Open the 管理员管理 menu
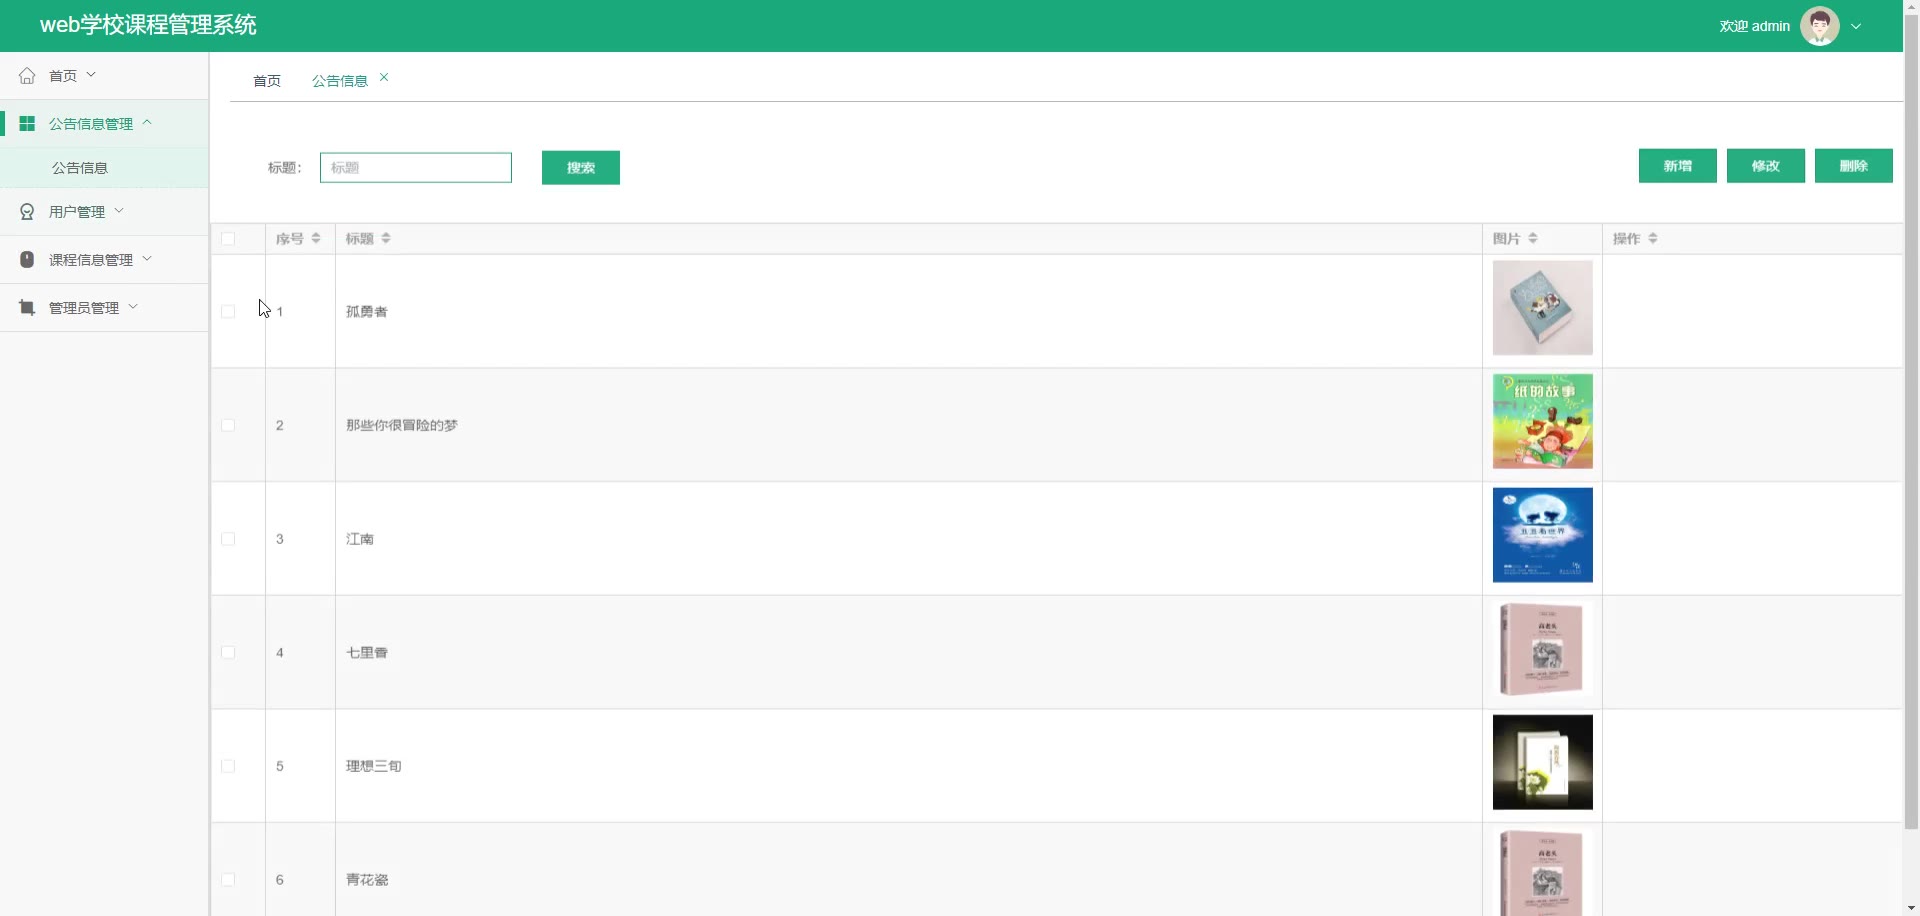The width and height of the screenshot is (1920, 916). [x=104, y=308]
